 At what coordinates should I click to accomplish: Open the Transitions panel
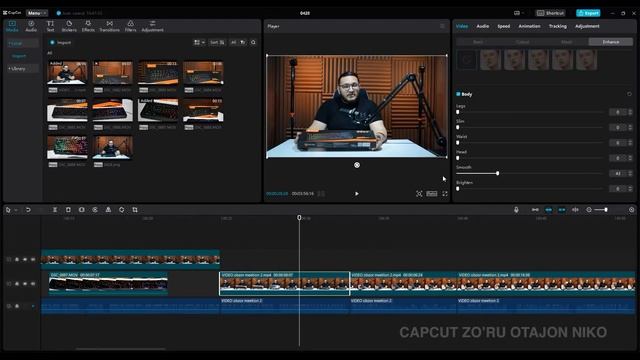(x=109, y=26)
